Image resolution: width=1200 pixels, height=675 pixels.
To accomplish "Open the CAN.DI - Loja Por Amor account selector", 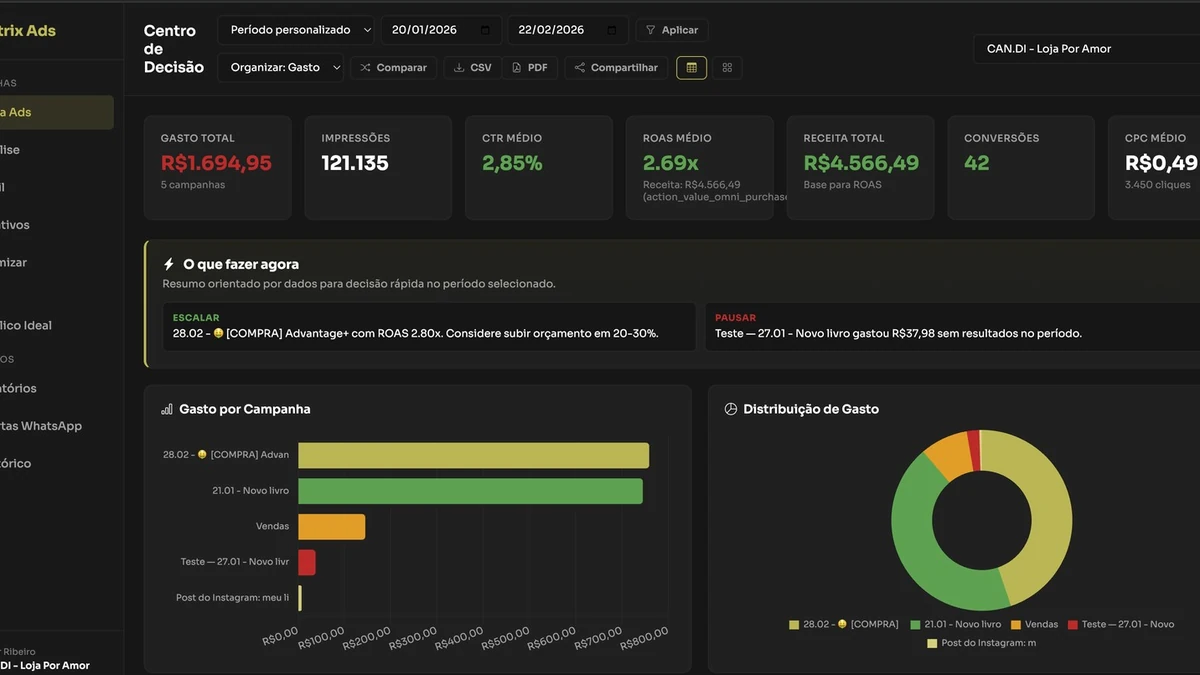I will coord(1086,48).
